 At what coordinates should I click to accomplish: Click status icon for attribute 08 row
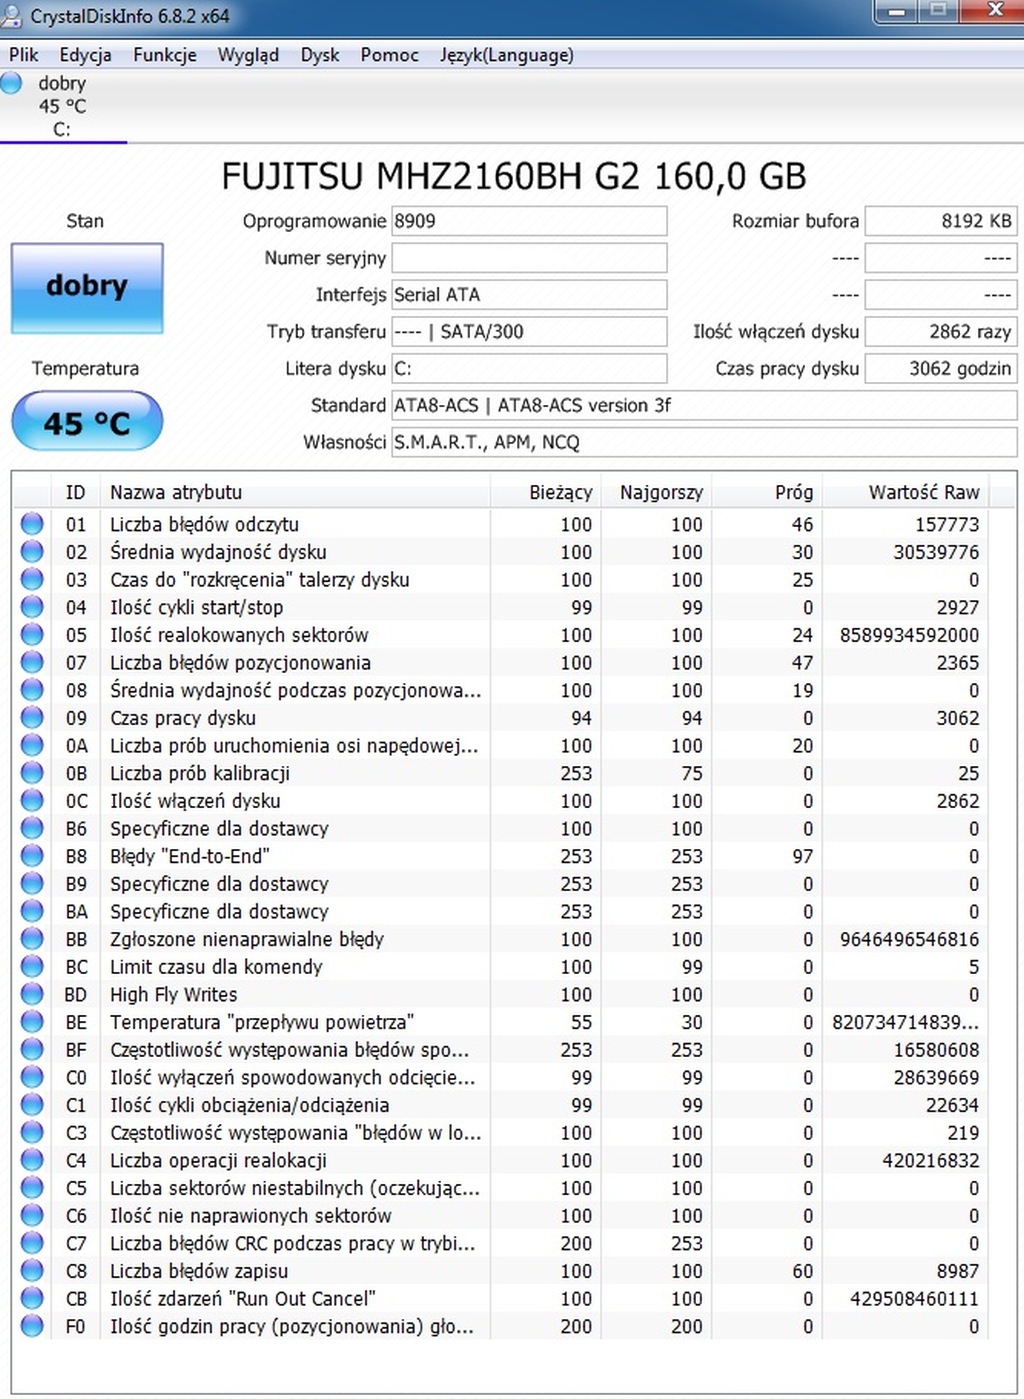32,689
